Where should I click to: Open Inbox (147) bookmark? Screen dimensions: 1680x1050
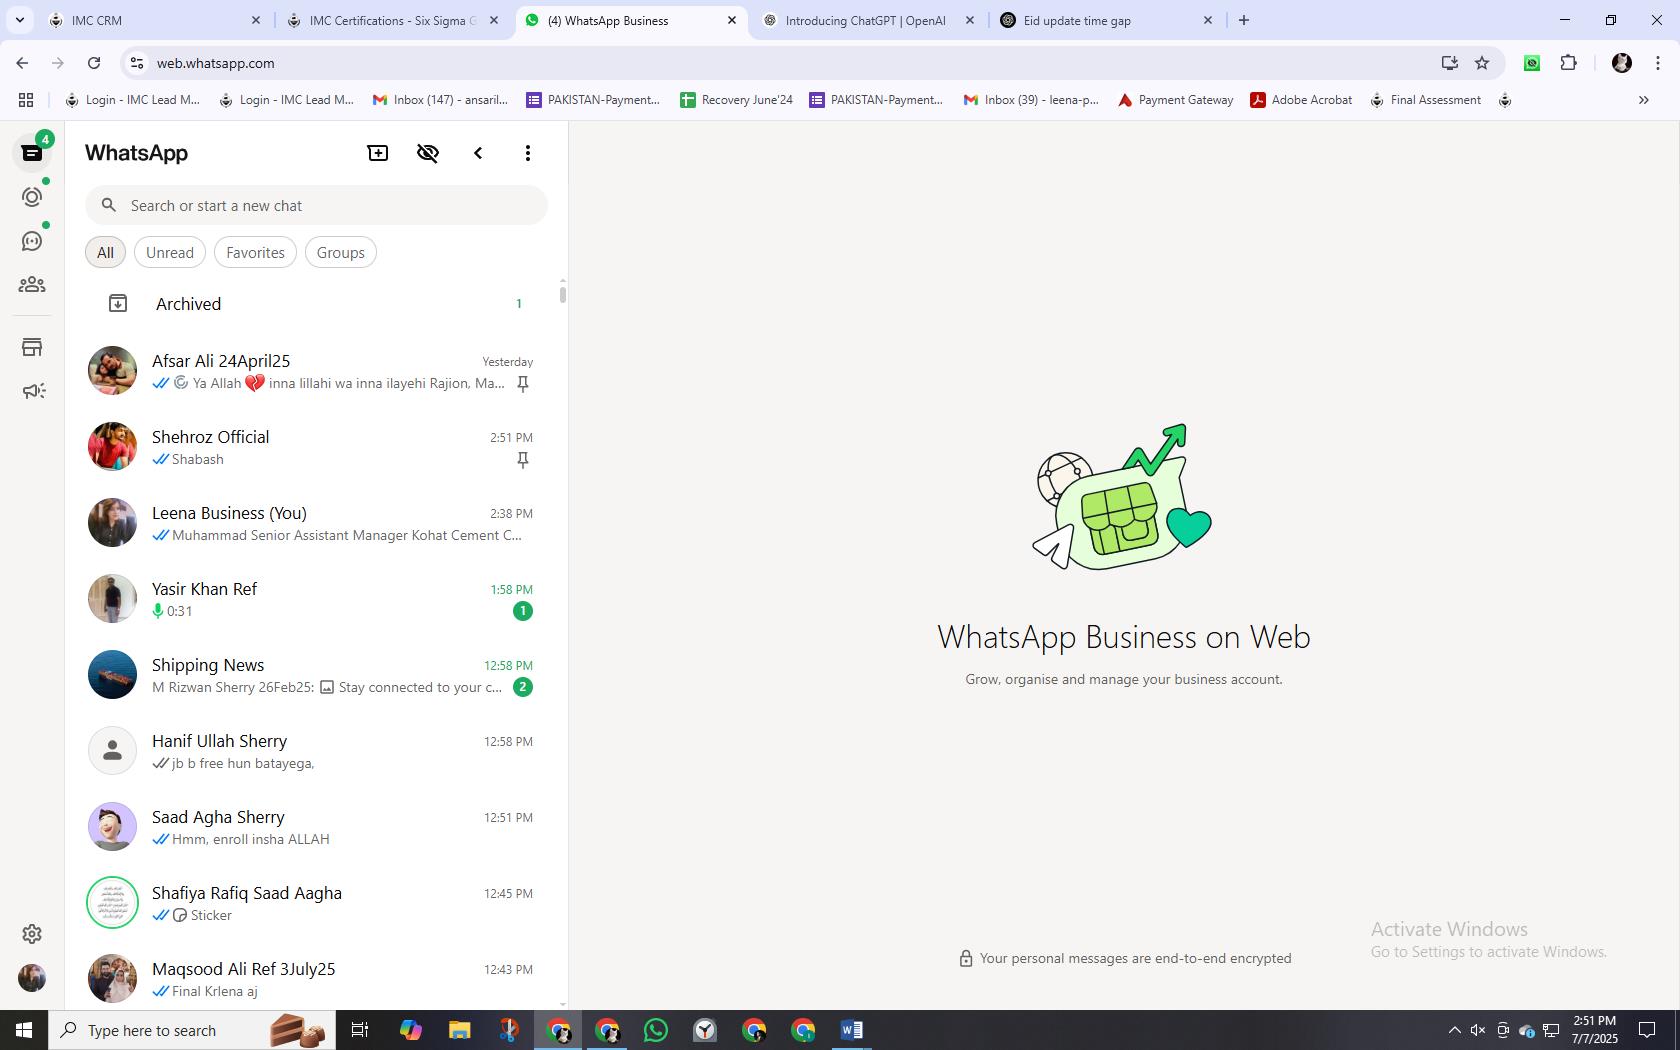(x=440, y=100)
